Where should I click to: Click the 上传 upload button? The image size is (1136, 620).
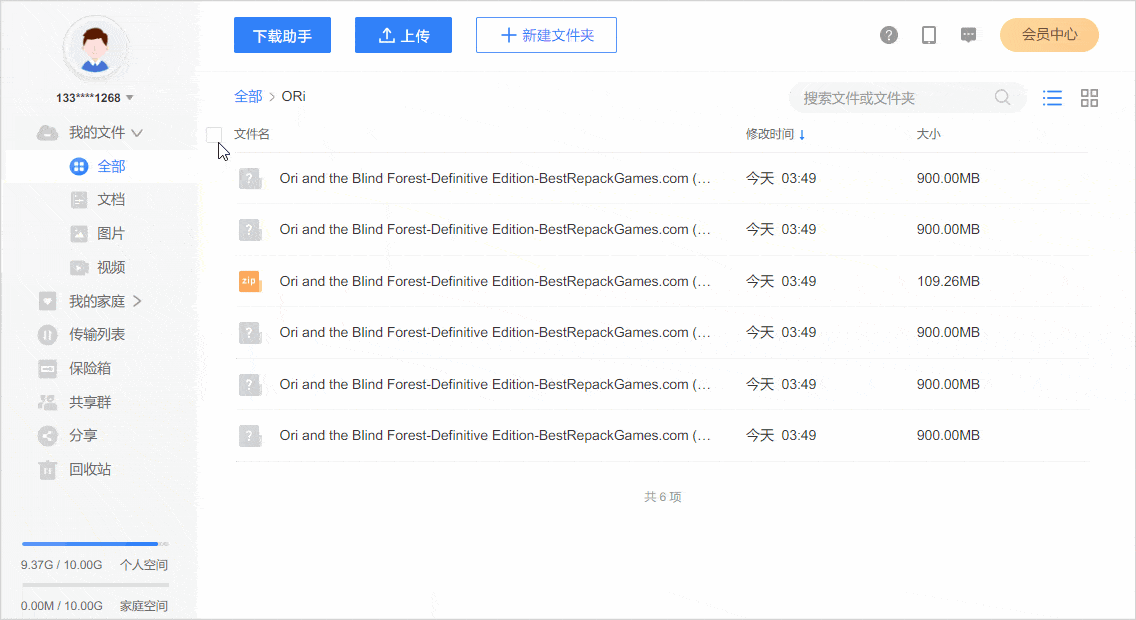(403, 35)
